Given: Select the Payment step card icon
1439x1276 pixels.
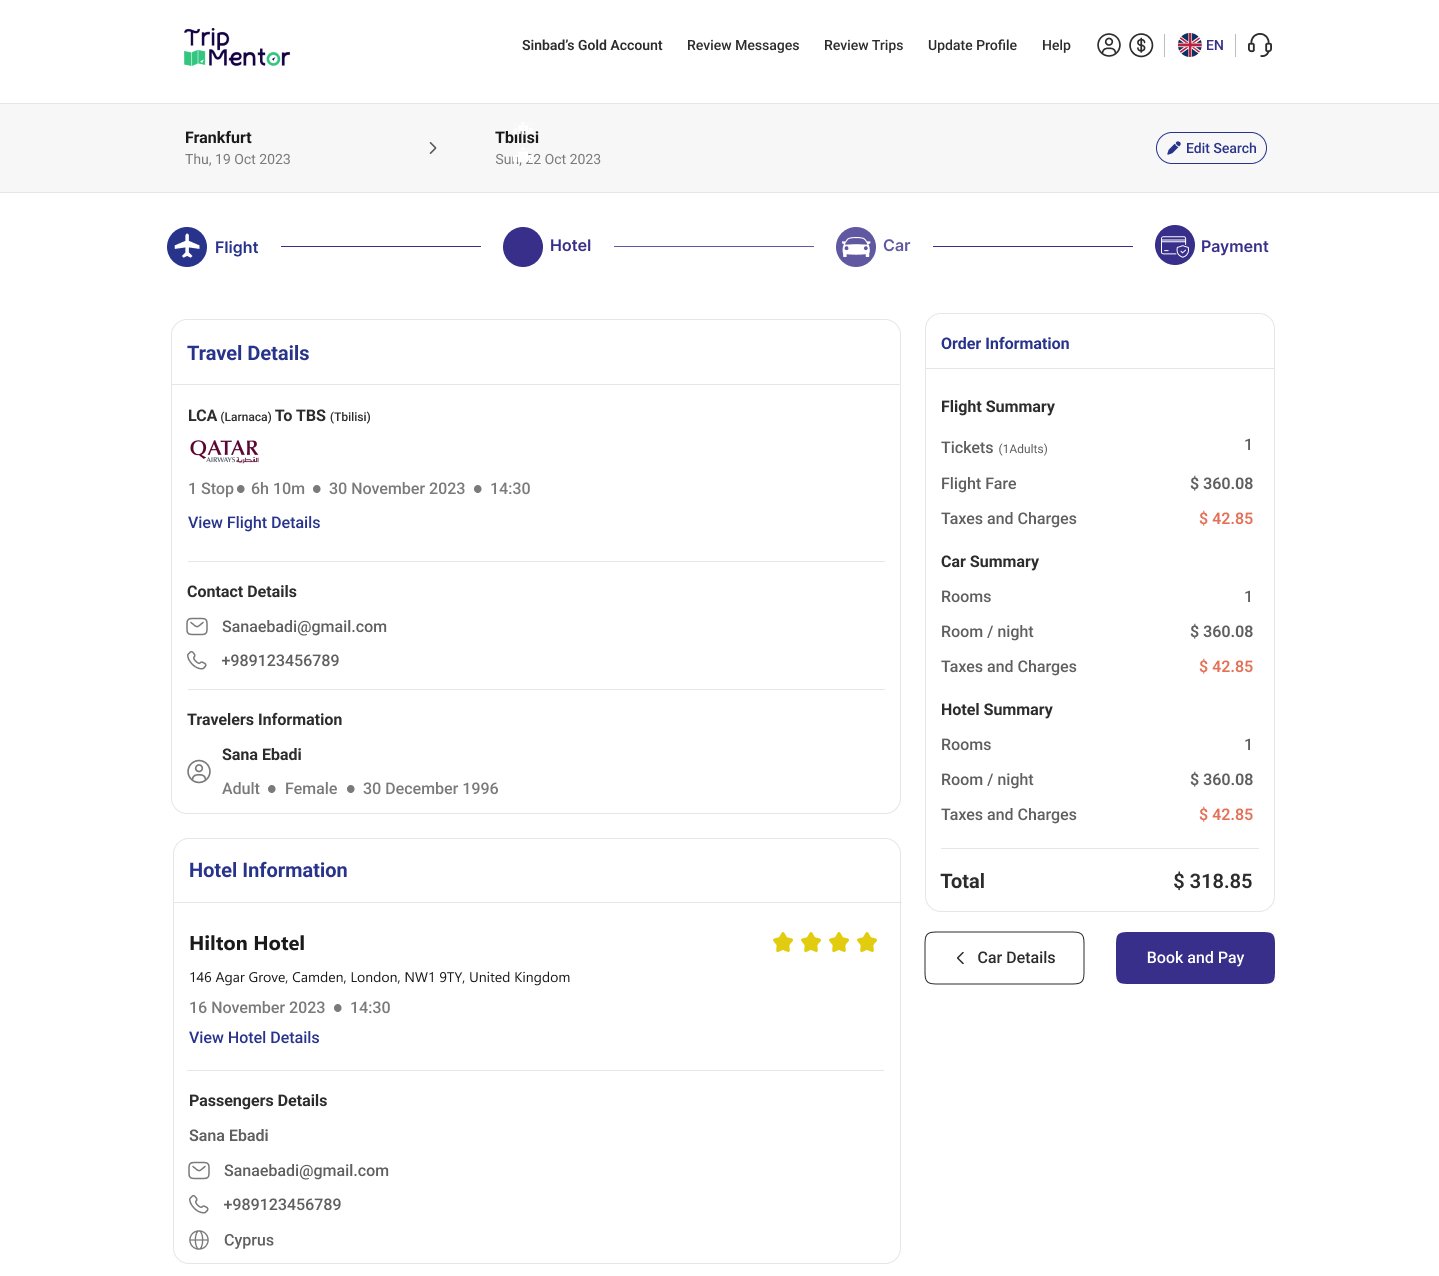Looking at the screenshot, I should (1175, 245).
